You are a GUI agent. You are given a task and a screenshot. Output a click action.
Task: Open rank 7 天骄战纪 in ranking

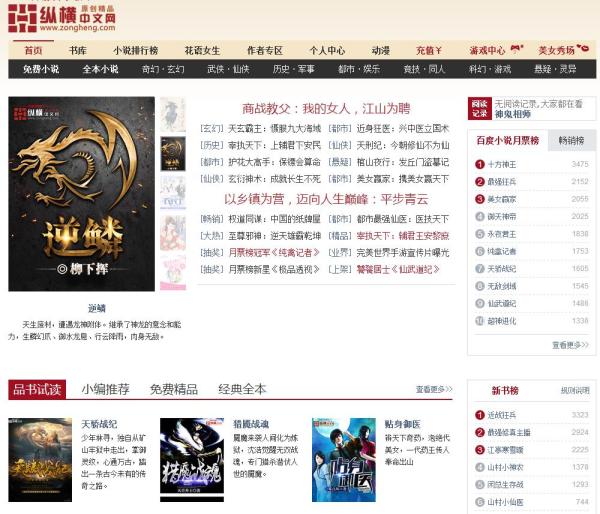501,269
